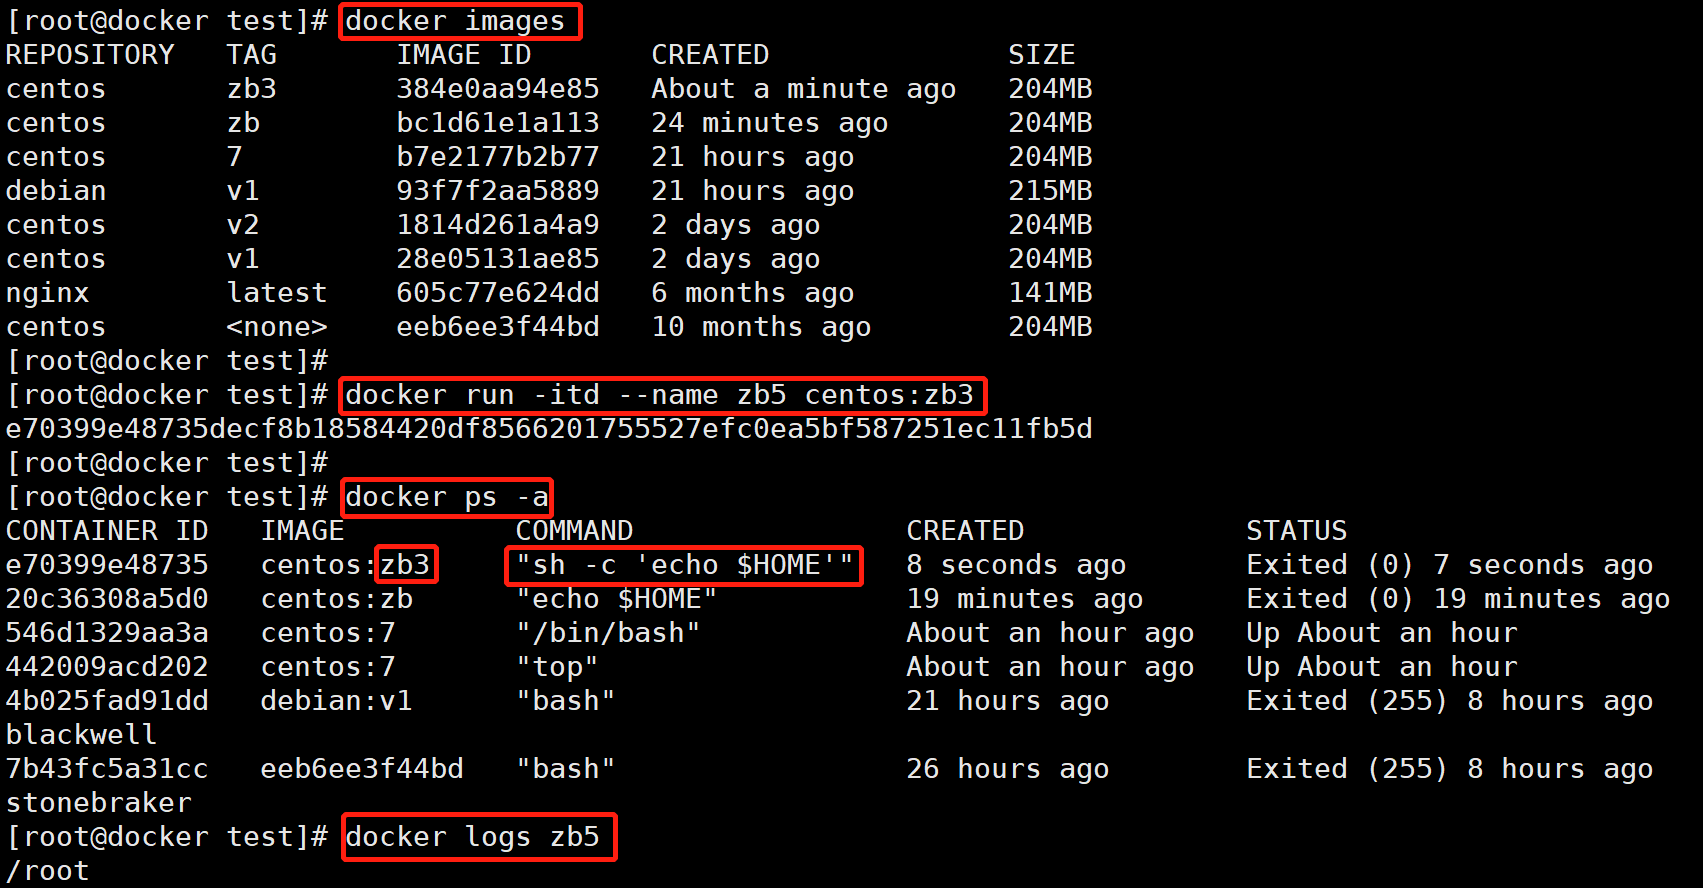
Task: Select the container name 'blackwell'
Action: (x=81, y=735)
